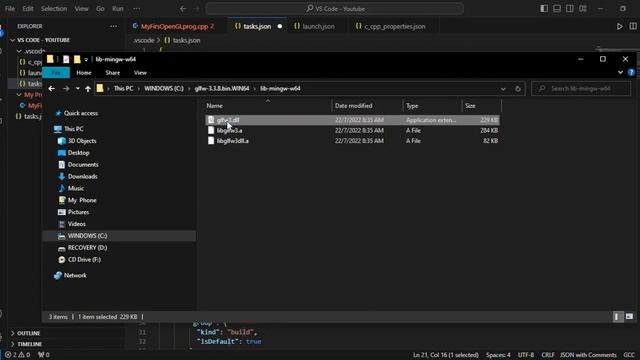Click errors and warnings status bar indicator
Screen dimensions: 640x360
tap(17, 355)
